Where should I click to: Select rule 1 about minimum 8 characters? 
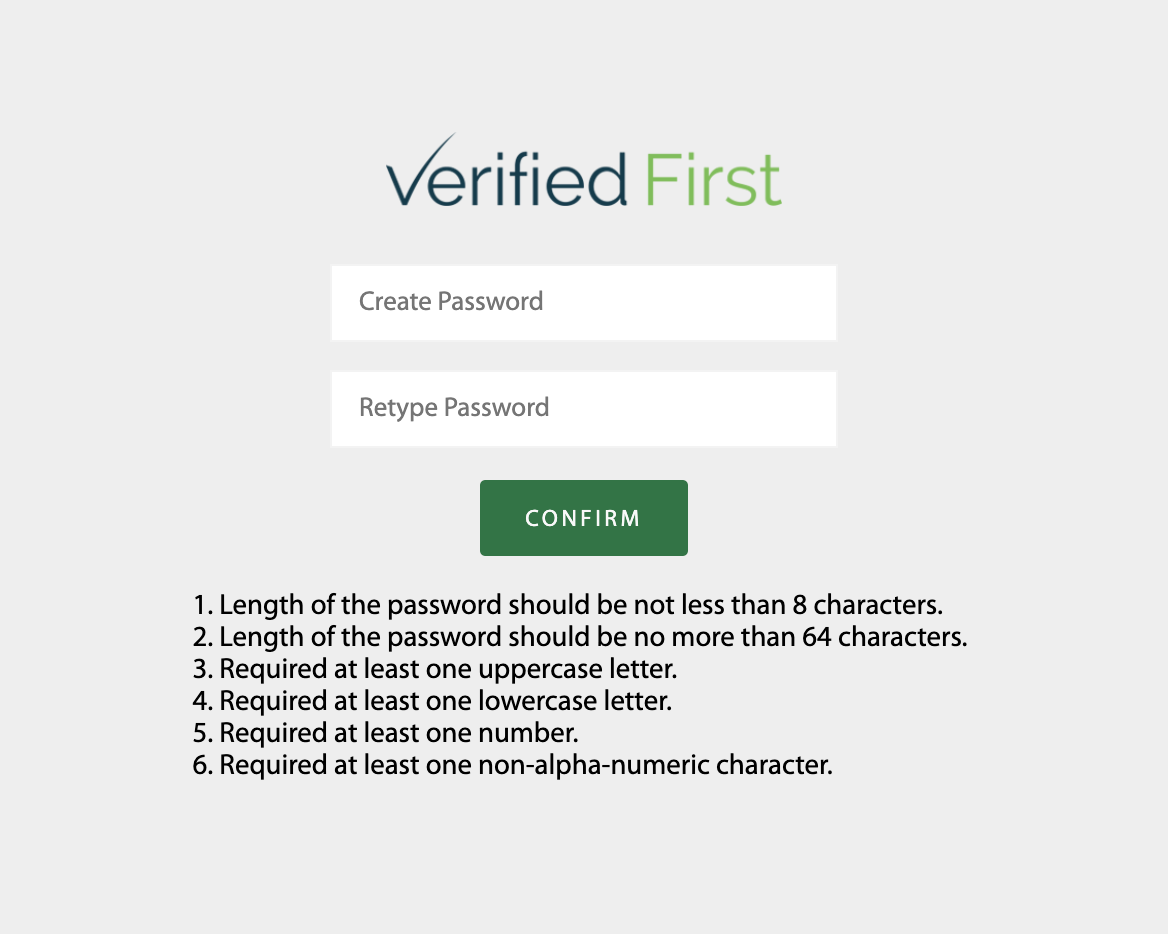pyautogui.click(x=568, y=606)
